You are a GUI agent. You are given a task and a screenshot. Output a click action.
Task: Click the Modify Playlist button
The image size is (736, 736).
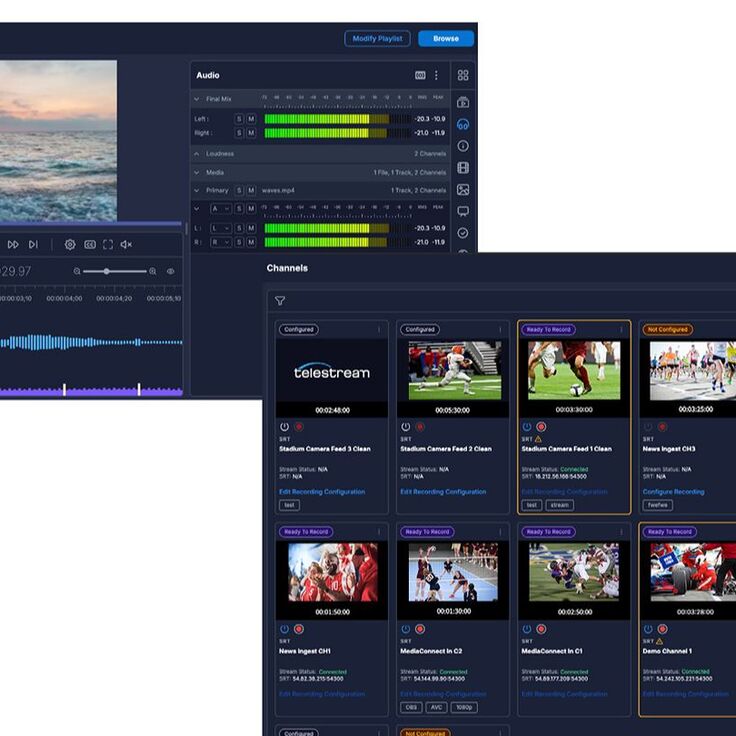coord(377,38)
